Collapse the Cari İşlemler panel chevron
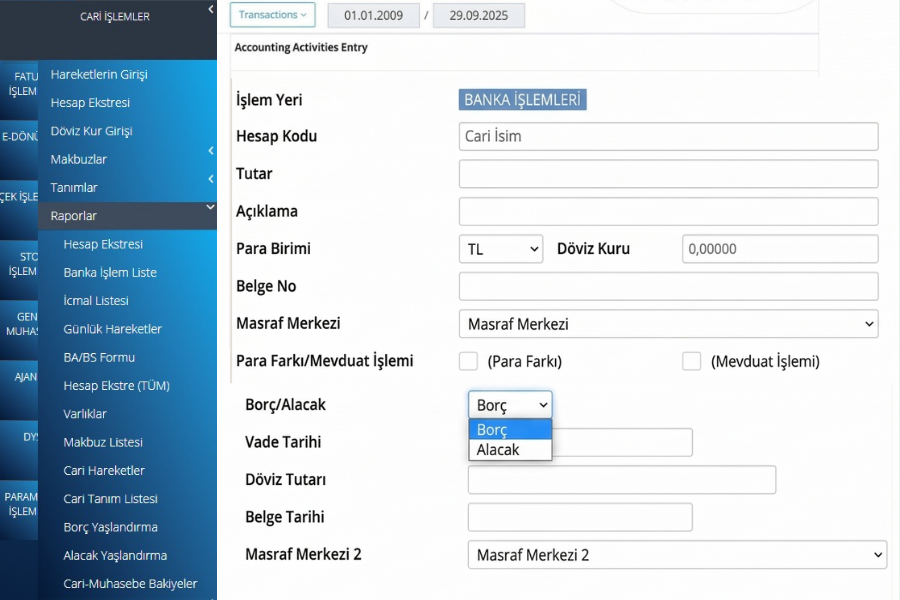The height and width of the screenshot is (600, 900). pos(211,10)
